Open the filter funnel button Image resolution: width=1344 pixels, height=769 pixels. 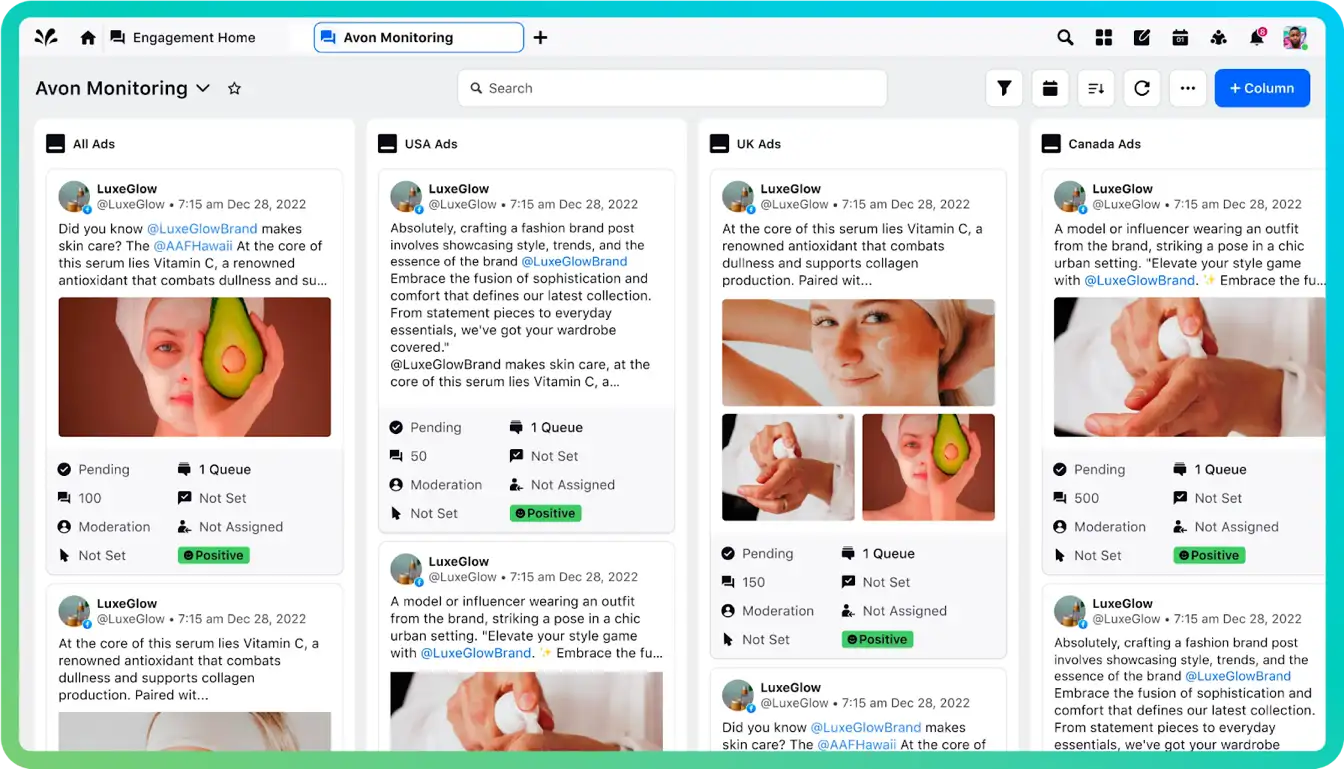[x=1004, y=88]
